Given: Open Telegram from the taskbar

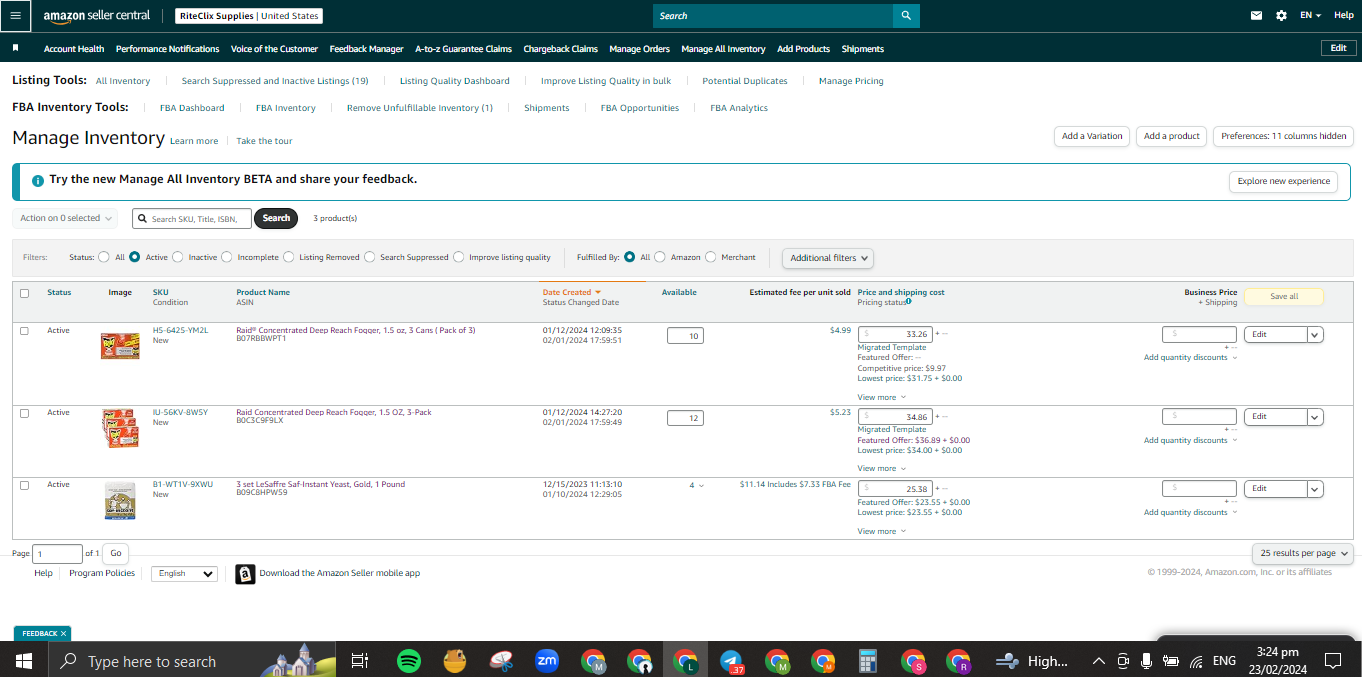Looking at the screenshot, I should pyautogui.click(x=732, y=661).
